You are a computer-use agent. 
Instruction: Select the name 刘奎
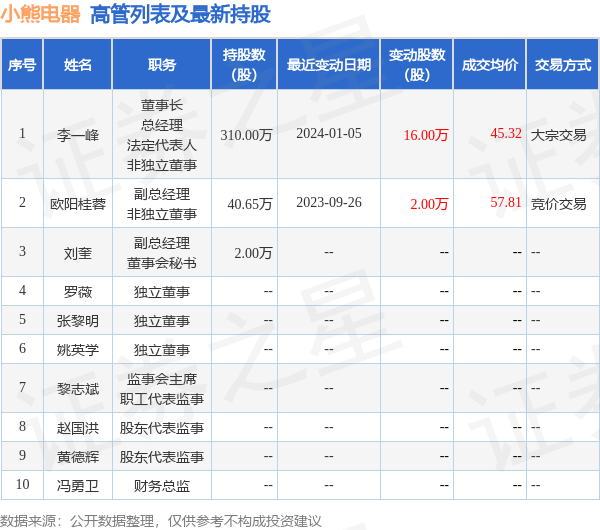78,253
